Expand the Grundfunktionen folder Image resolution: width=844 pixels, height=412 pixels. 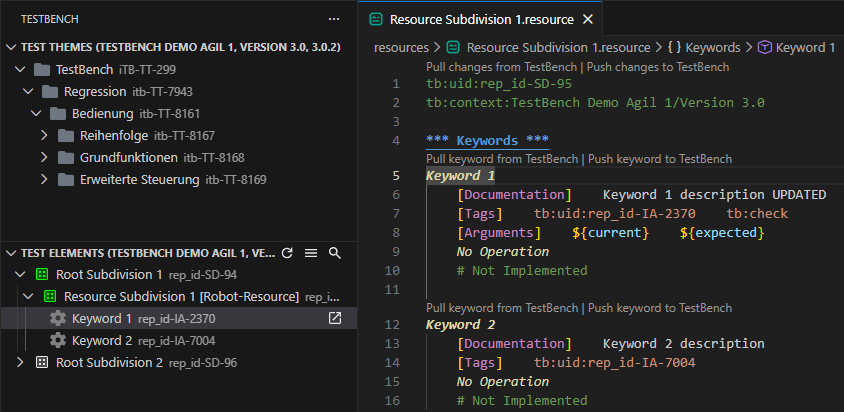[45, 158]
